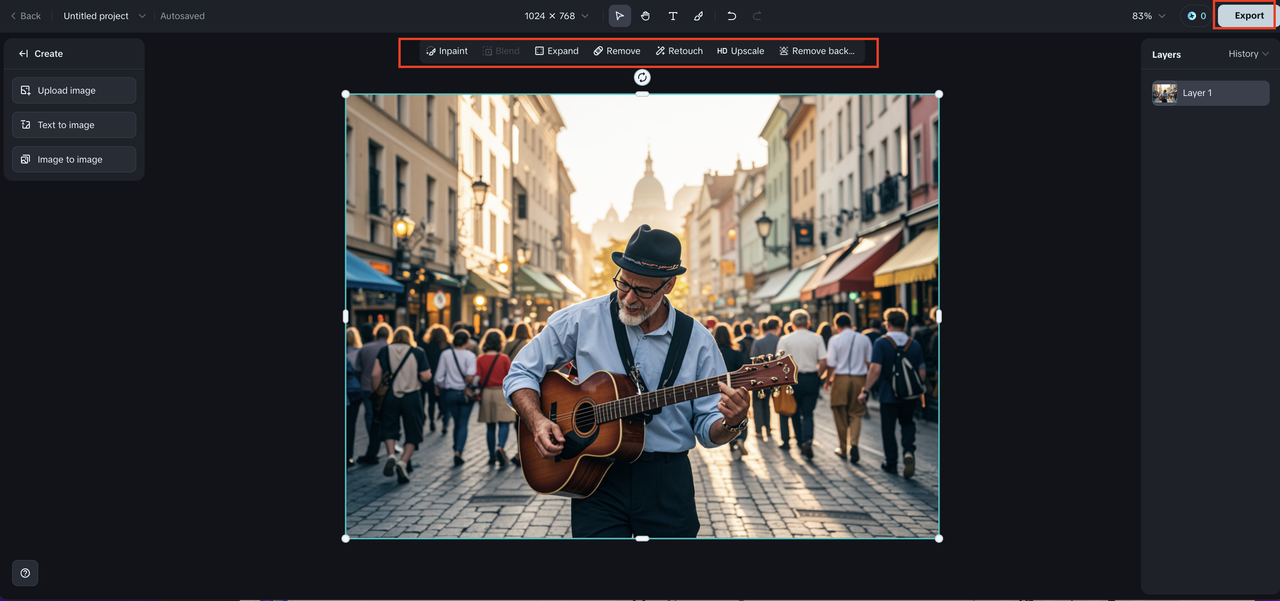Select the arrow Select tool
Screen dimensions: 1280x601
[620, 16]
